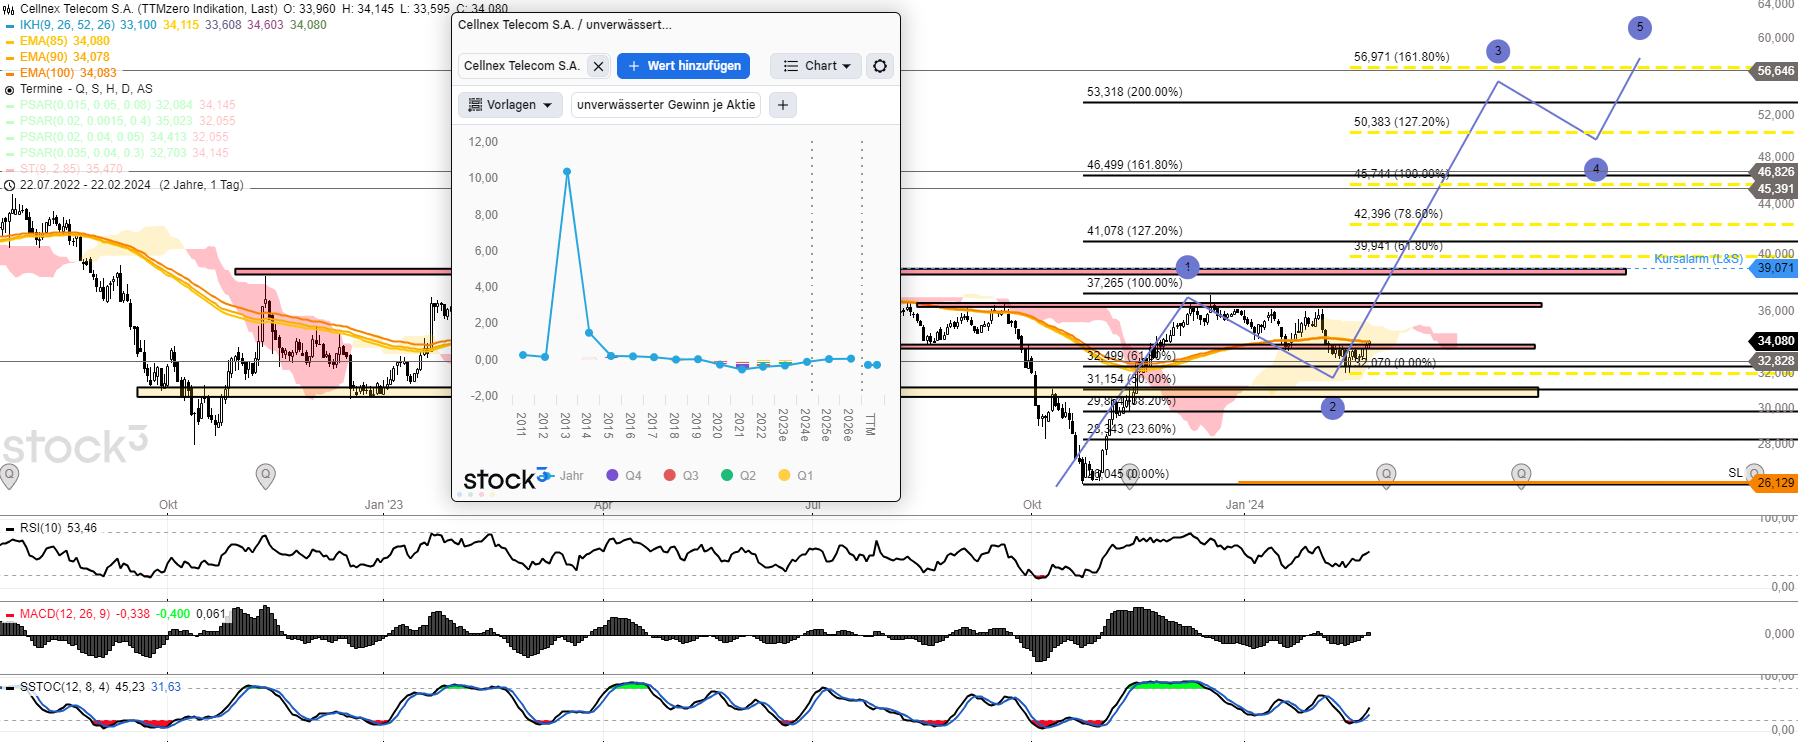Click the Q event pin nearest the SL label
Viewport: 1798px width, 742px height.
[1754, 474]
